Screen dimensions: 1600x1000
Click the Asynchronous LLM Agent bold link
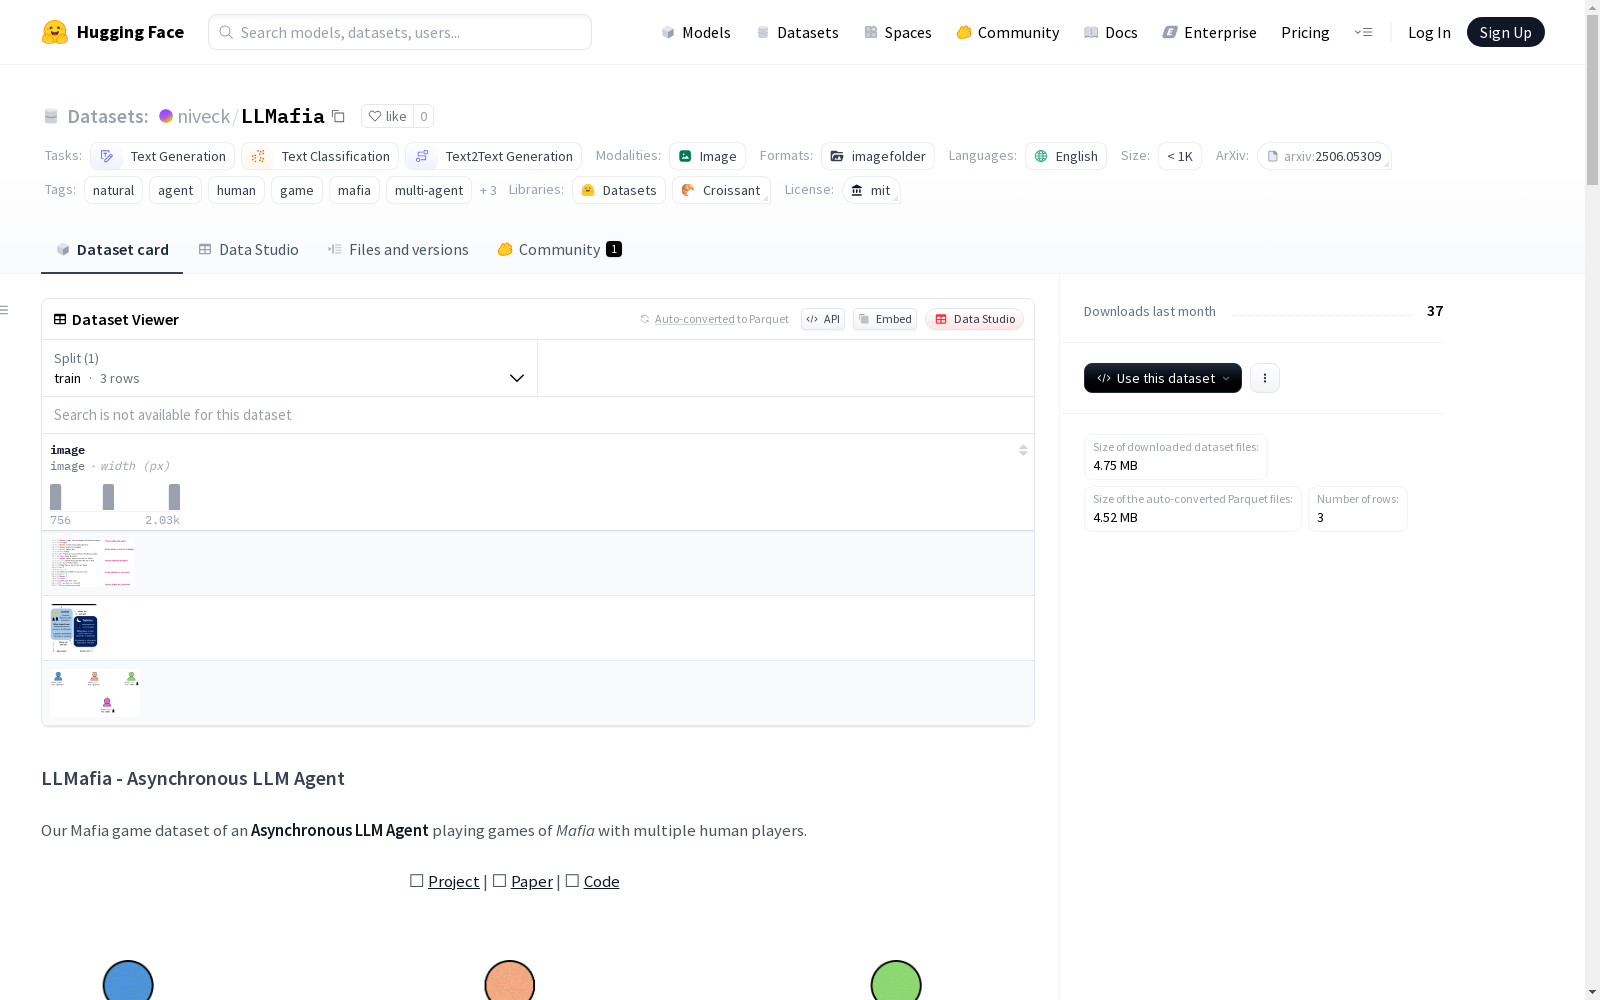(x=340, y=830)
